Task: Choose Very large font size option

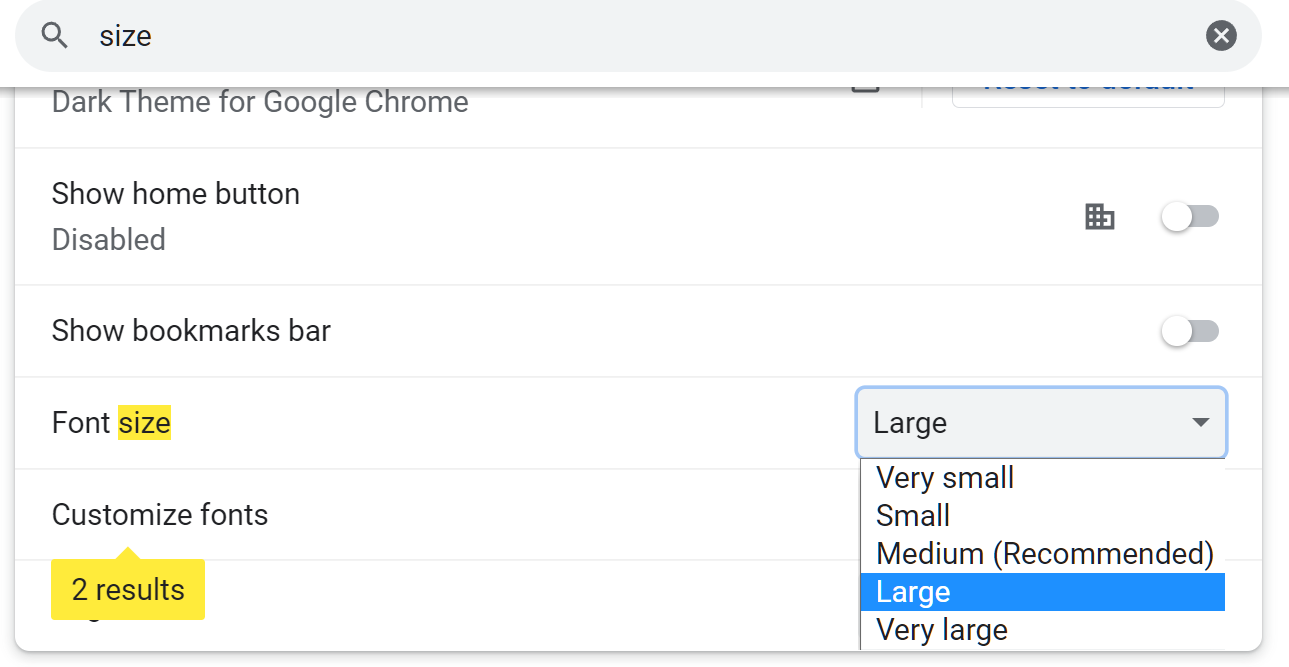Action: coord(941,630)
